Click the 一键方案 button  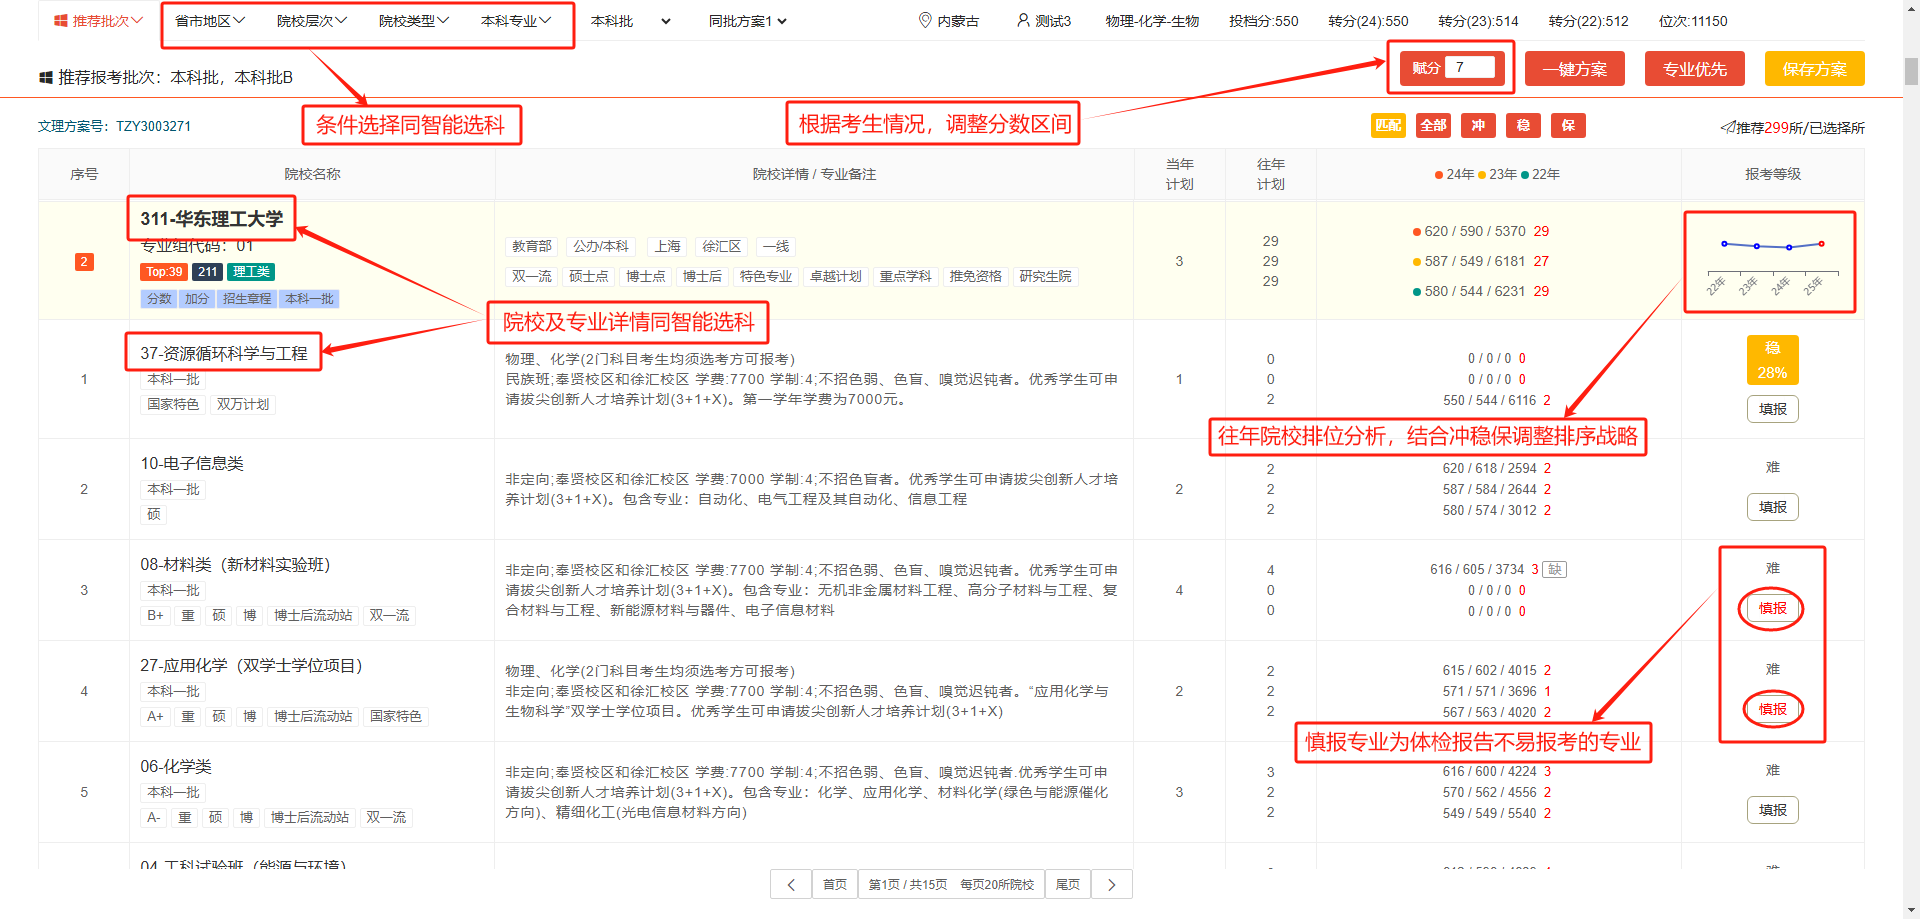[1574, 69]
